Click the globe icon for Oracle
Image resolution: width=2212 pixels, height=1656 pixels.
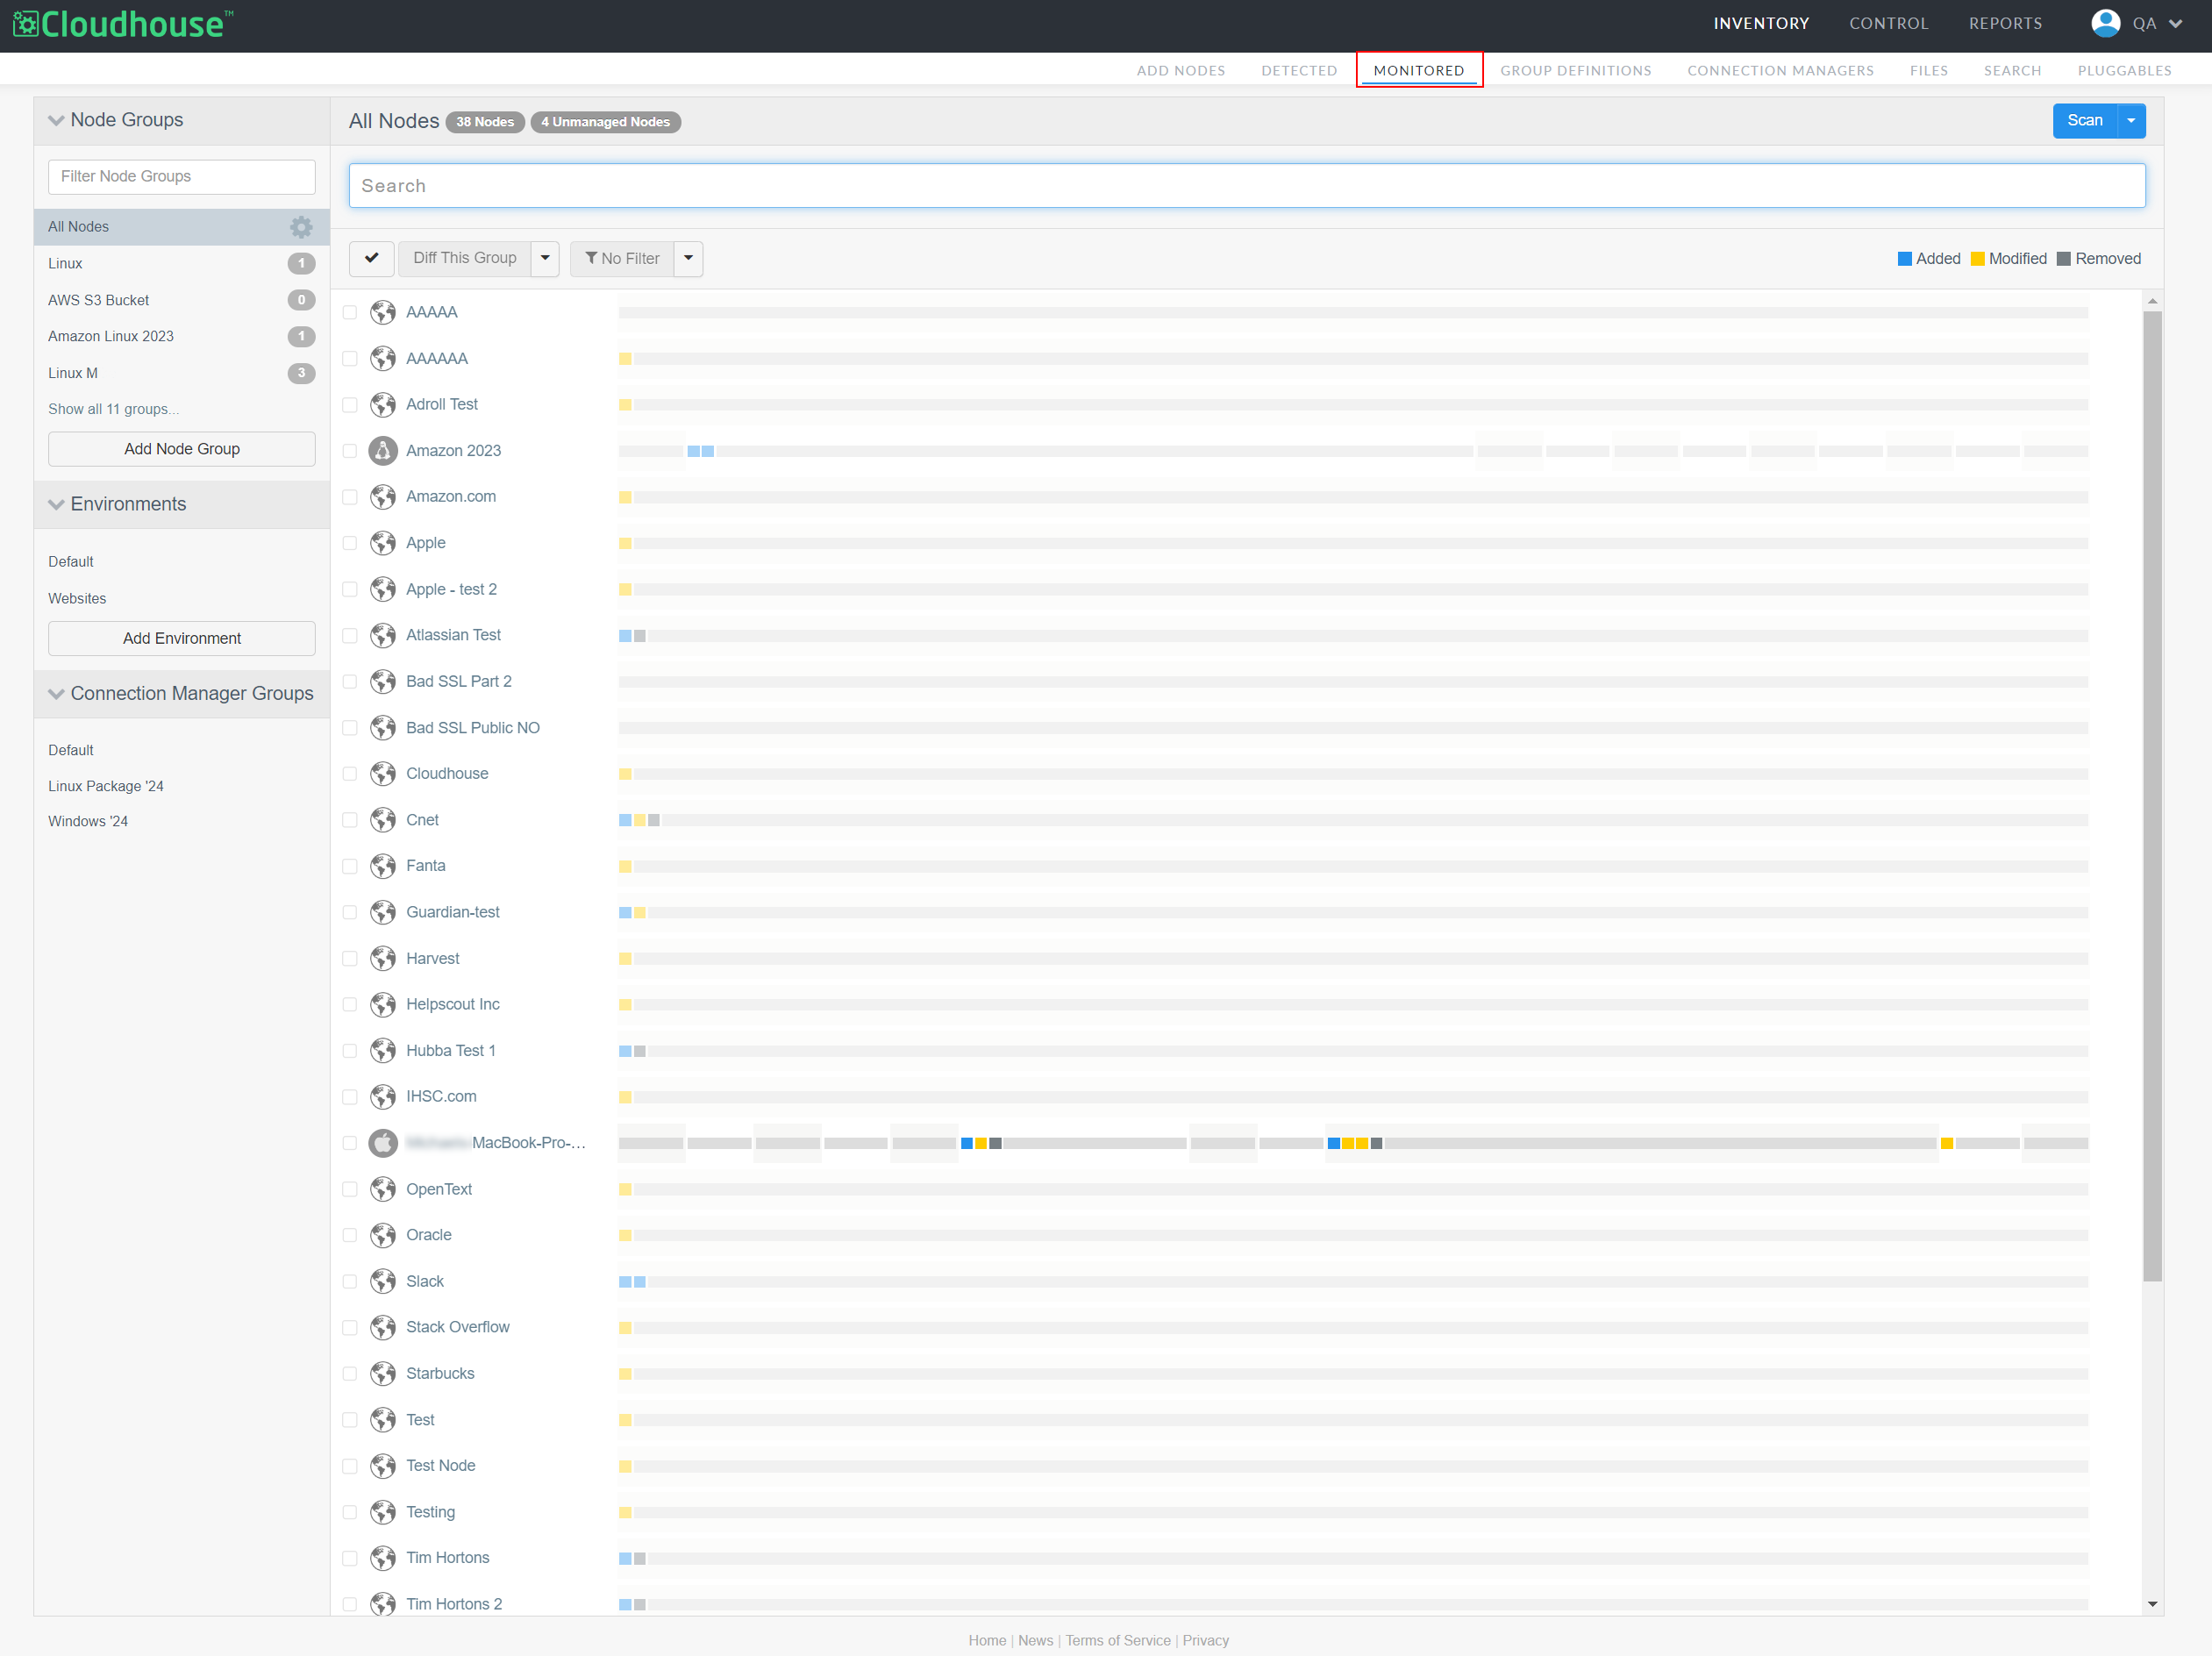pyautogui.click(x=383, y=1235)
